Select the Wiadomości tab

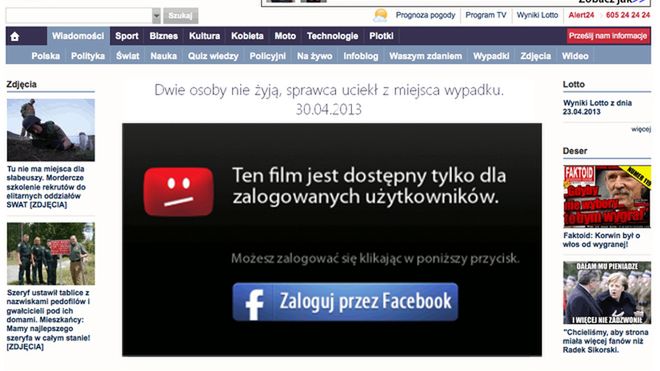pyautogui.click(x=78, y=36)
